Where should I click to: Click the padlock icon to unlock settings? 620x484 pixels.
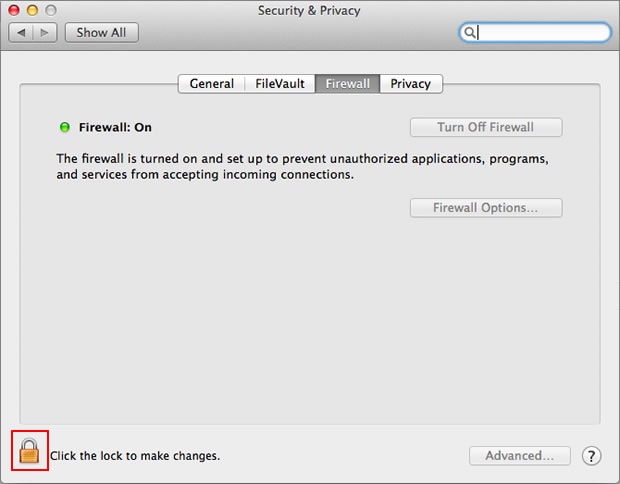[29, 451]
